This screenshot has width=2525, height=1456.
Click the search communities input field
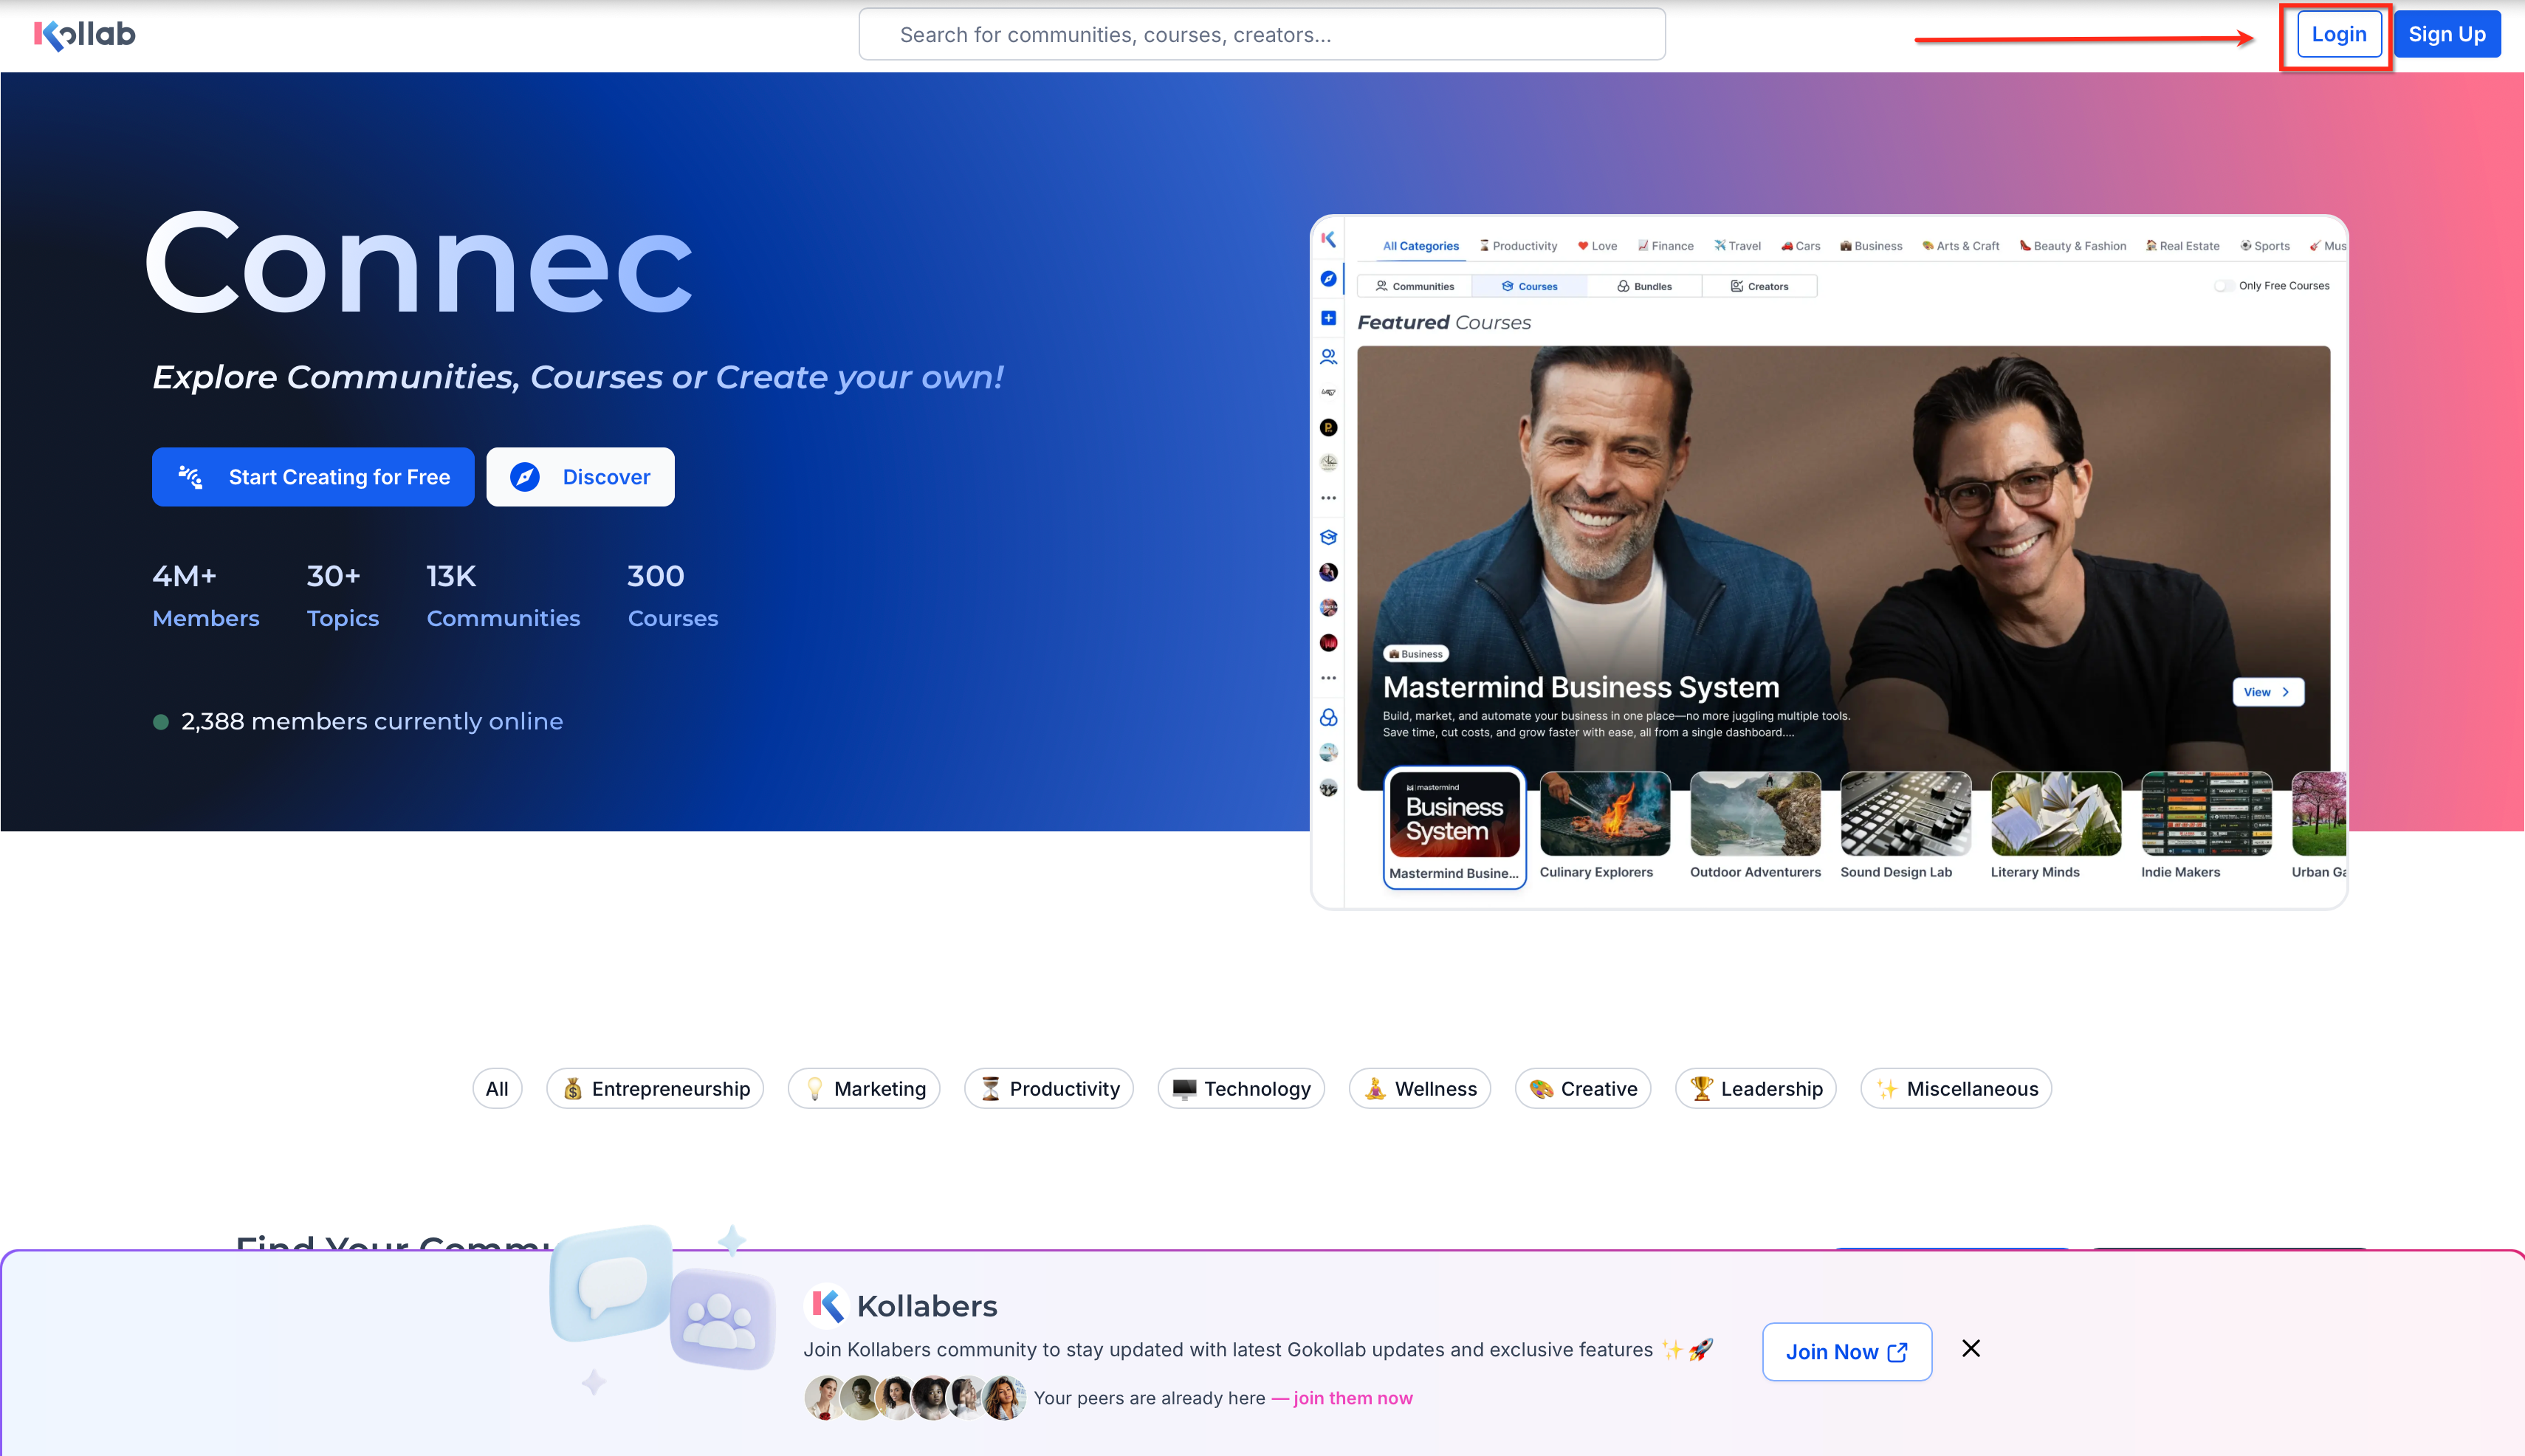[x=1261, y=34]
